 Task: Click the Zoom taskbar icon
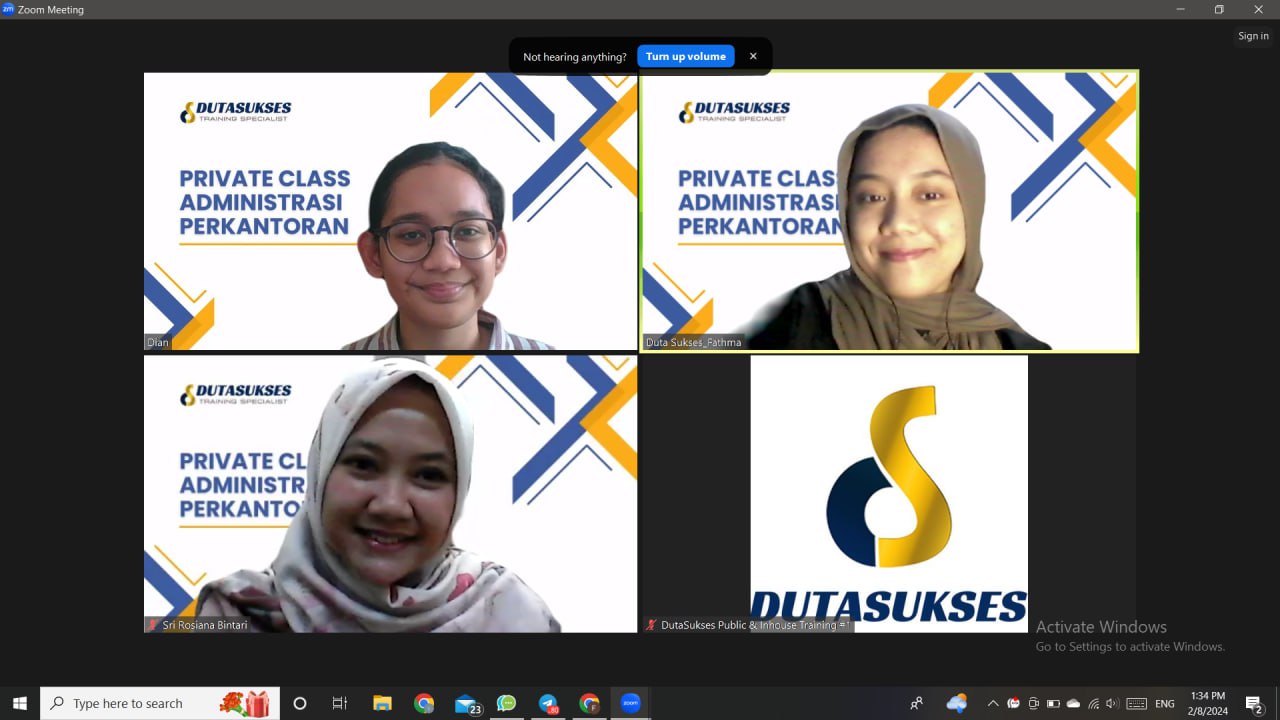(631, 703)
